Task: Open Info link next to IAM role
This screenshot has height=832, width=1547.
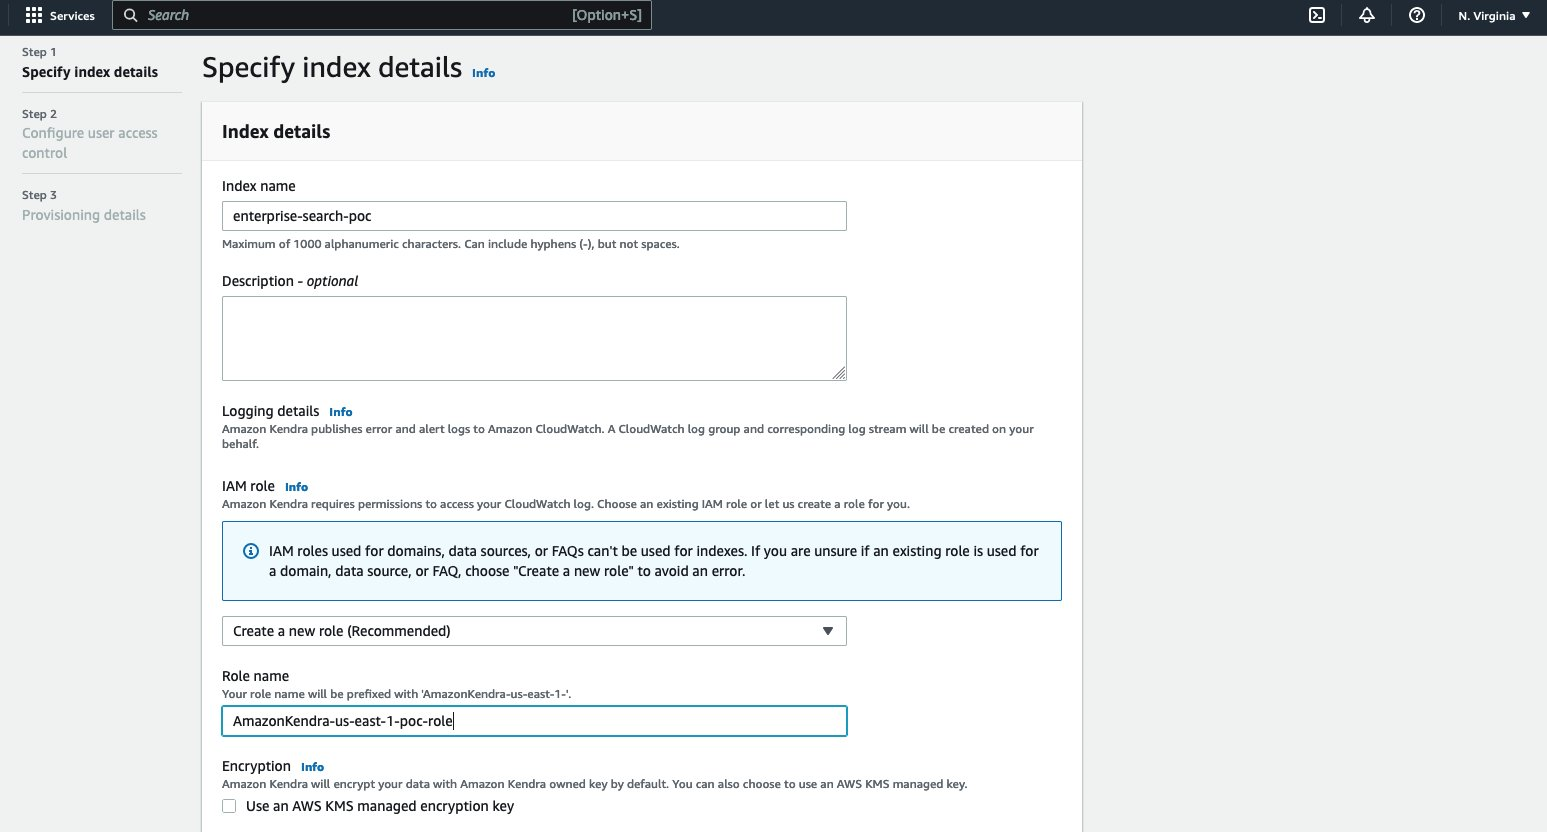Action: click(x=296, y=487)
